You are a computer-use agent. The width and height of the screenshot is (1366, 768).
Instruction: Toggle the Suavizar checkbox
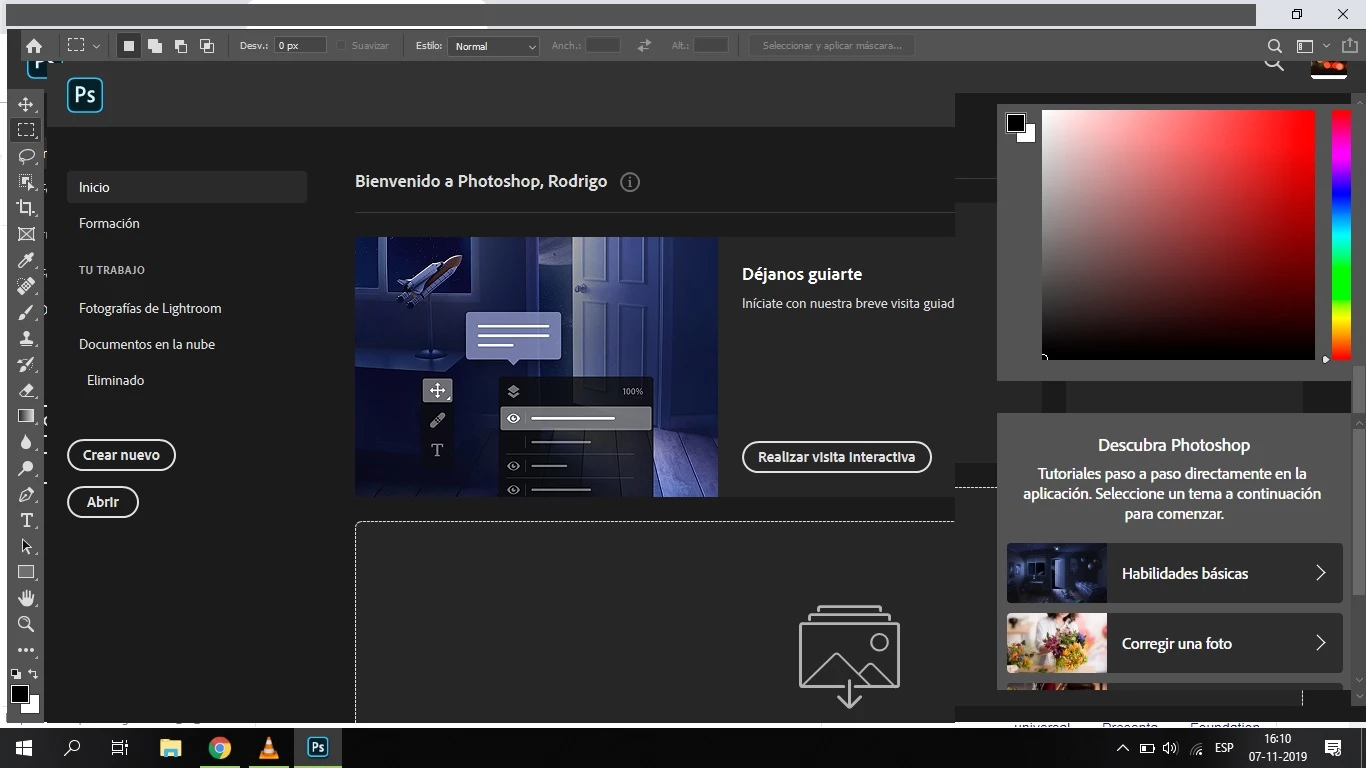[x=341, y=46]
